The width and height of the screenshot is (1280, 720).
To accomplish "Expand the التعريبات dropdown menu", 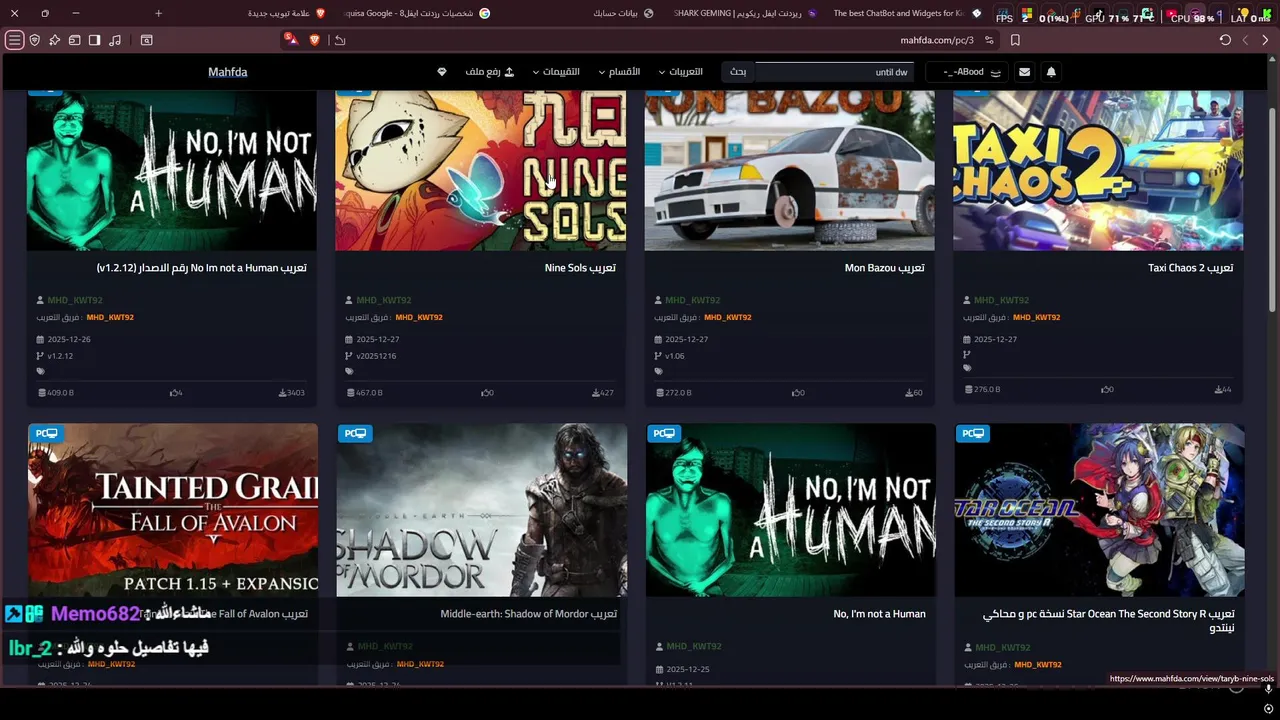I will (x=680, y=72).
